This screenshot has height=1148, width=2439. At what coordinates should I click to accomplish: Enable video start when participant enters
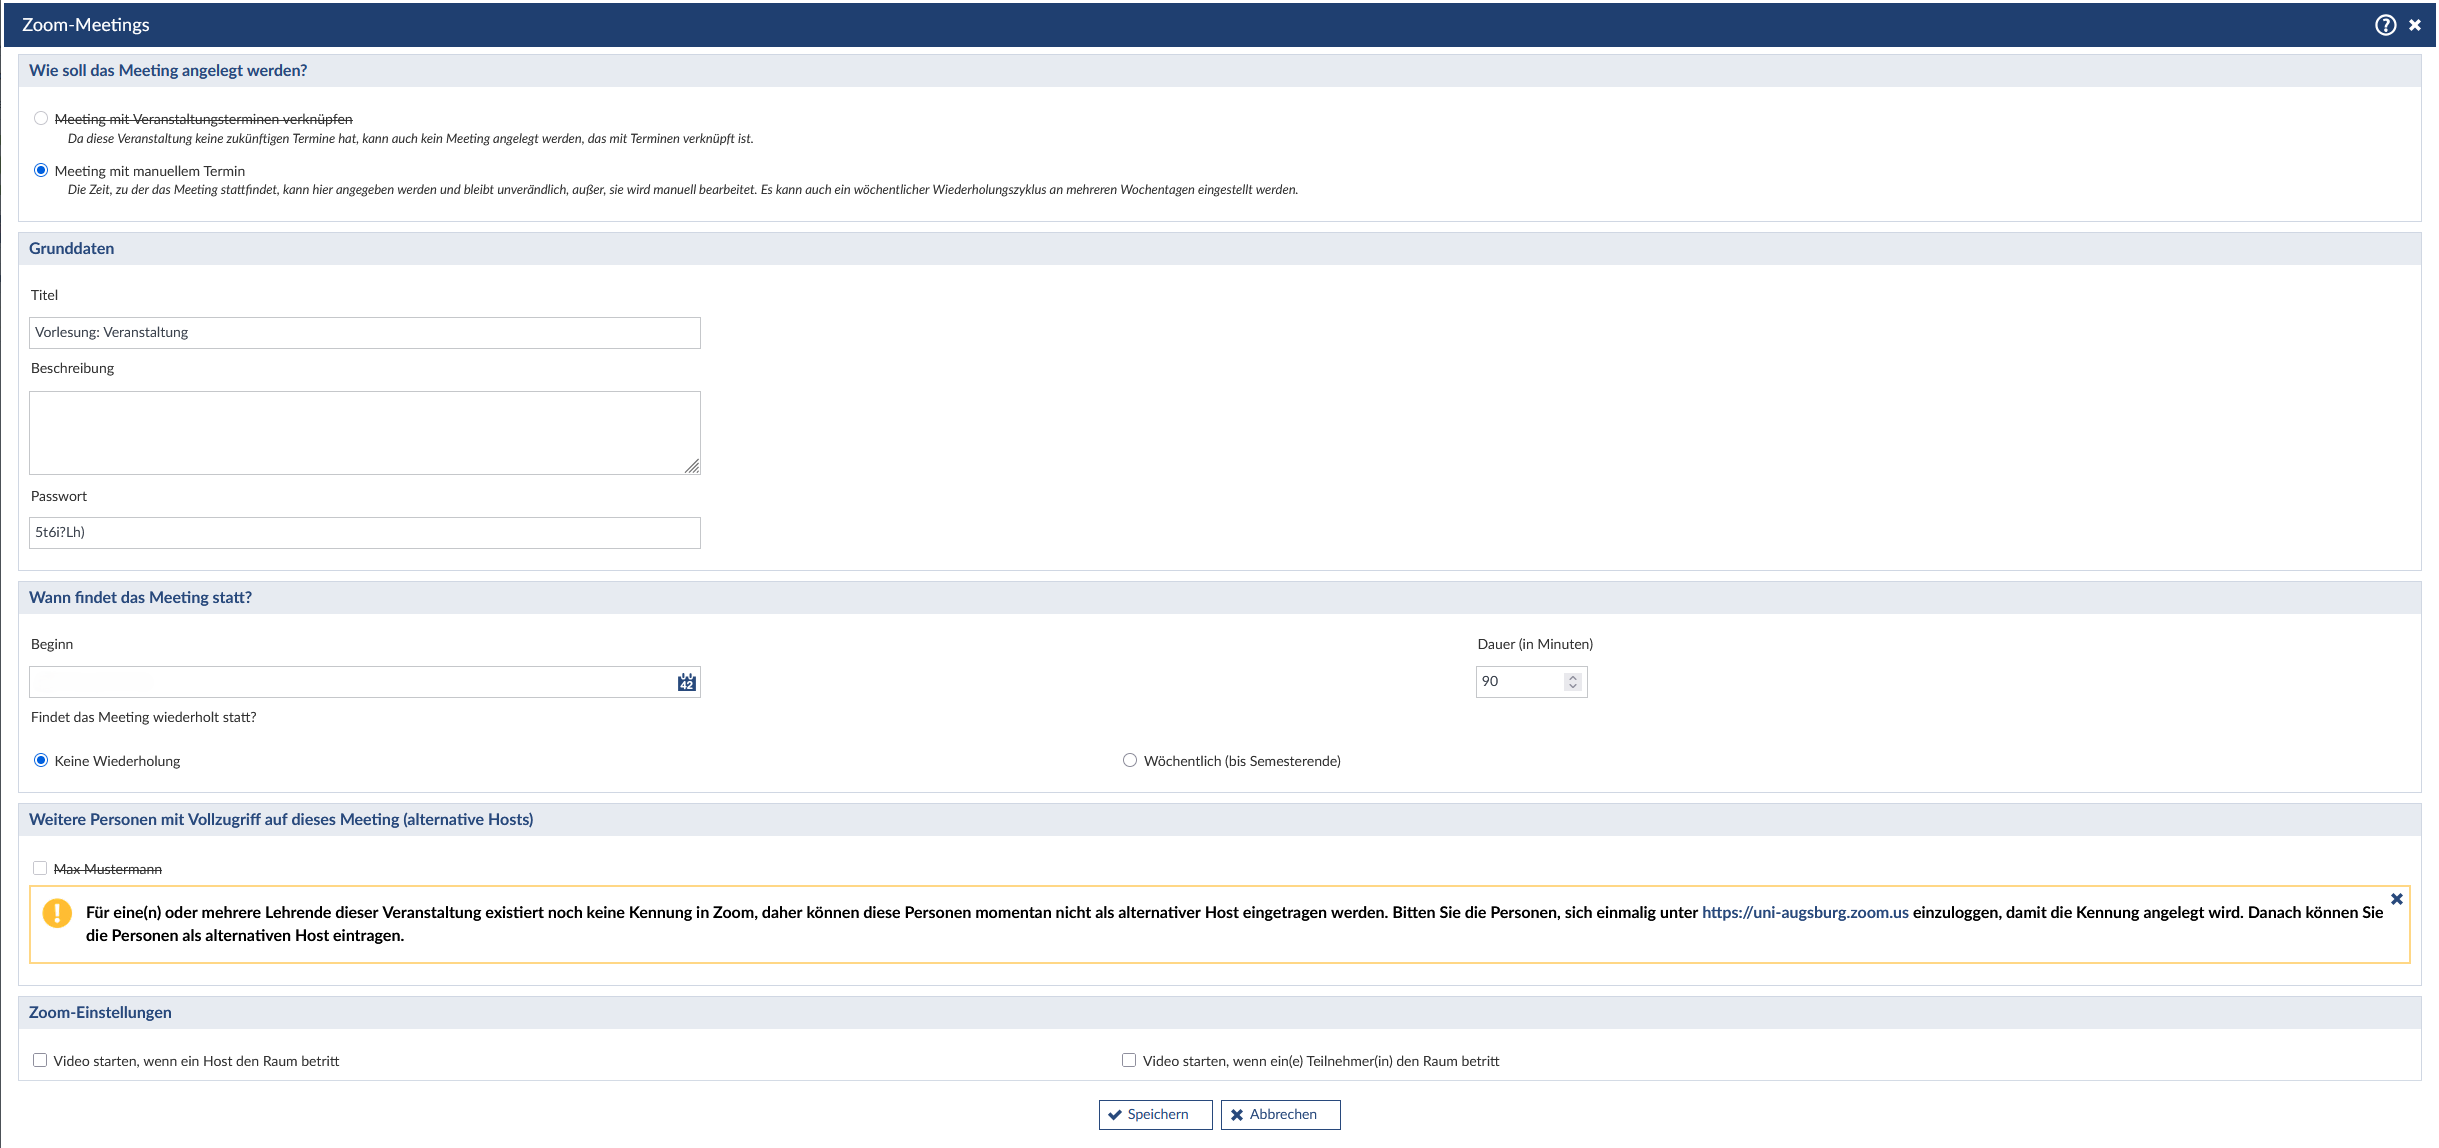point(1129,1061)
